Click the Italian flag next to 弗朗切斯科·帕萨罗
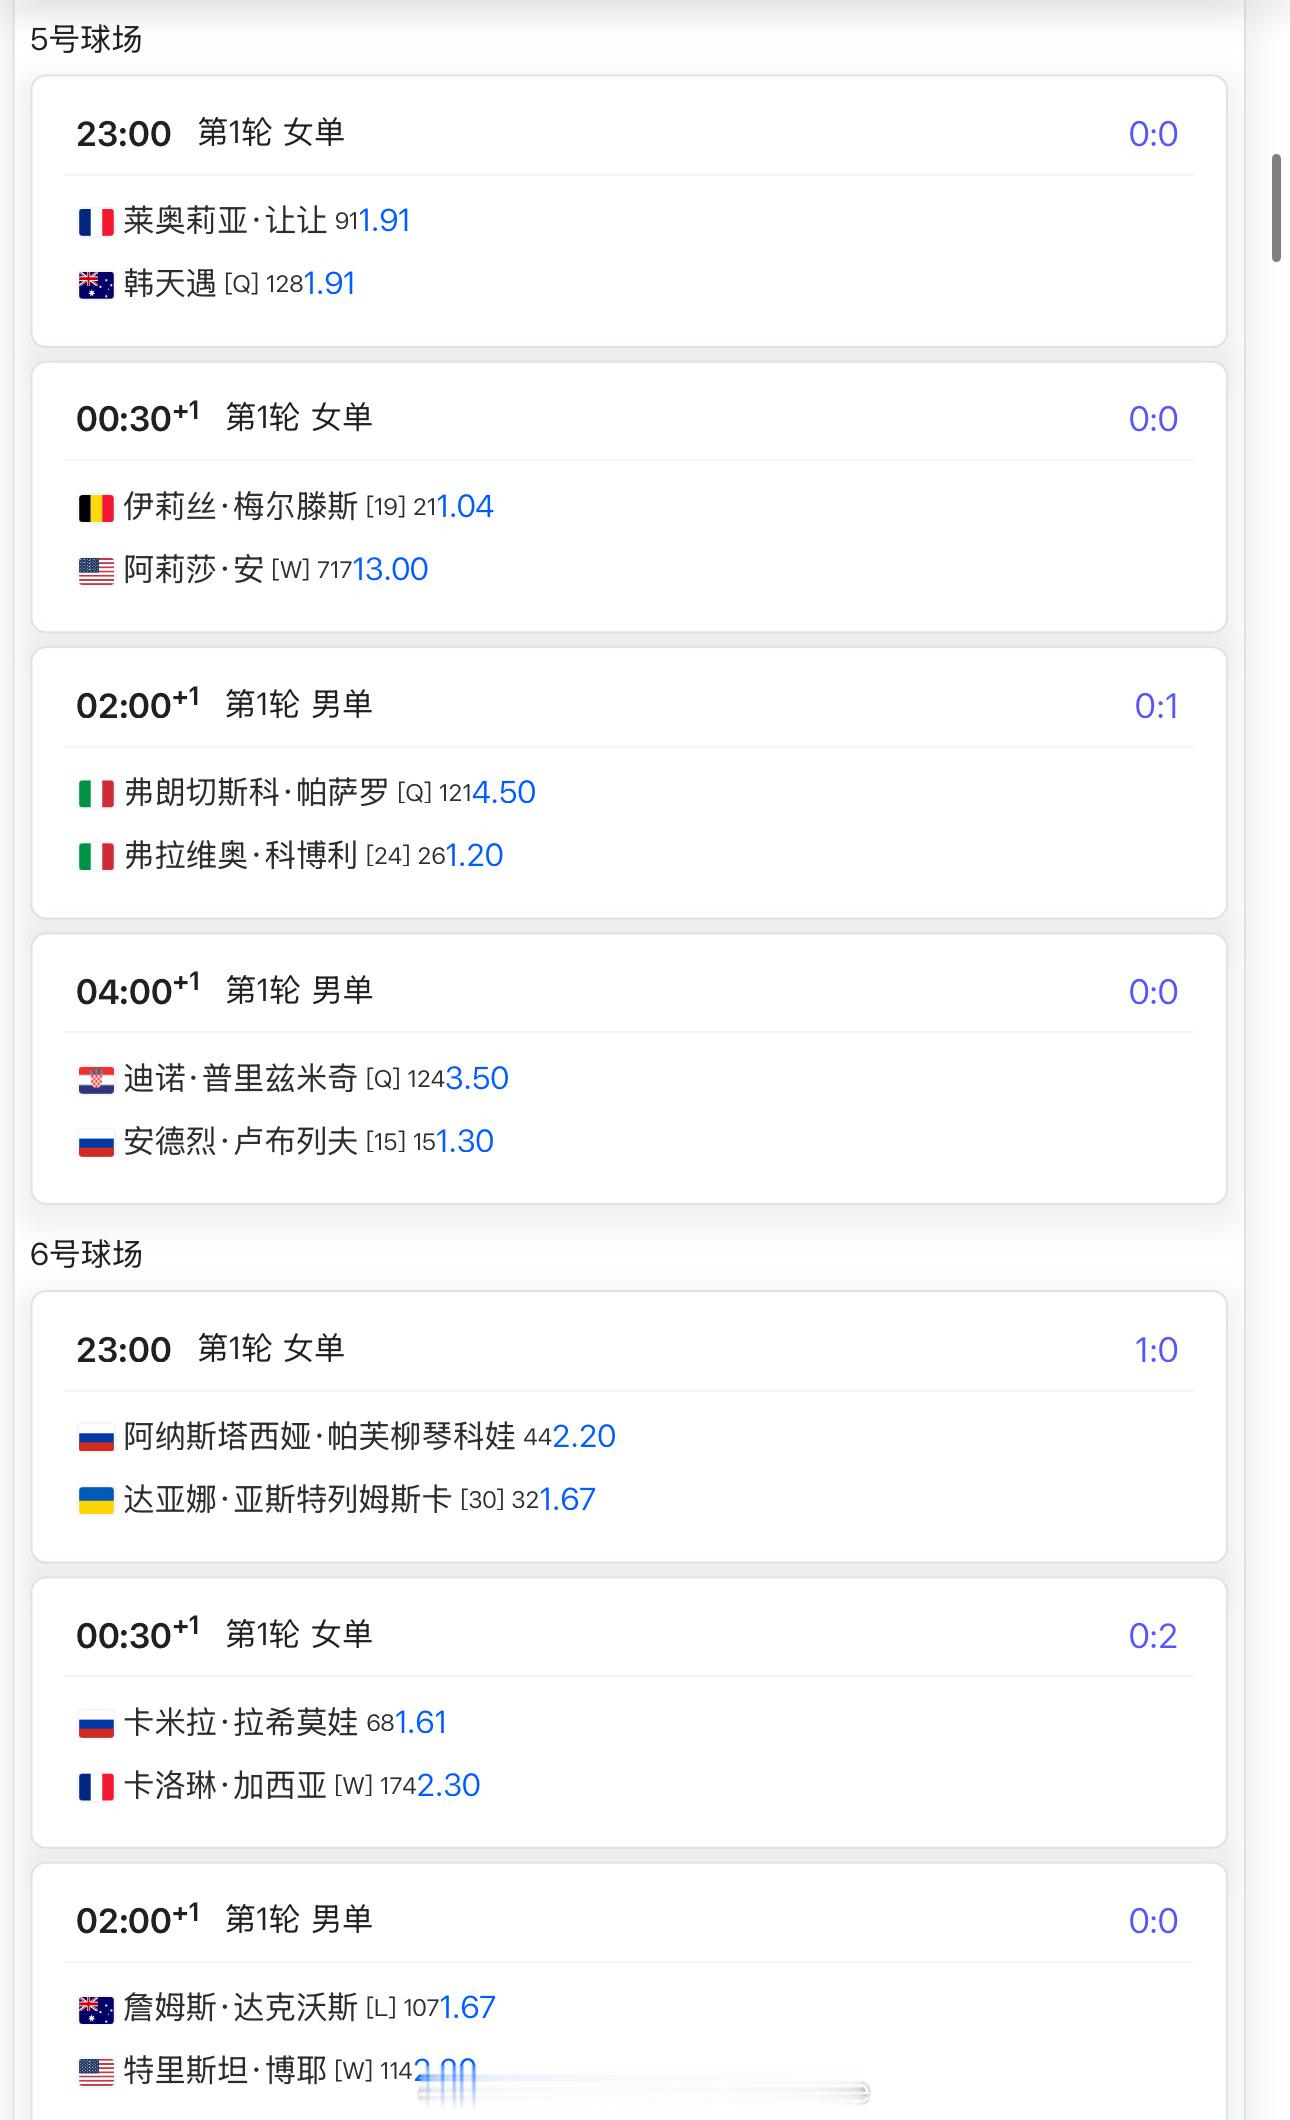The image size is (1290, 2120). 96,794
